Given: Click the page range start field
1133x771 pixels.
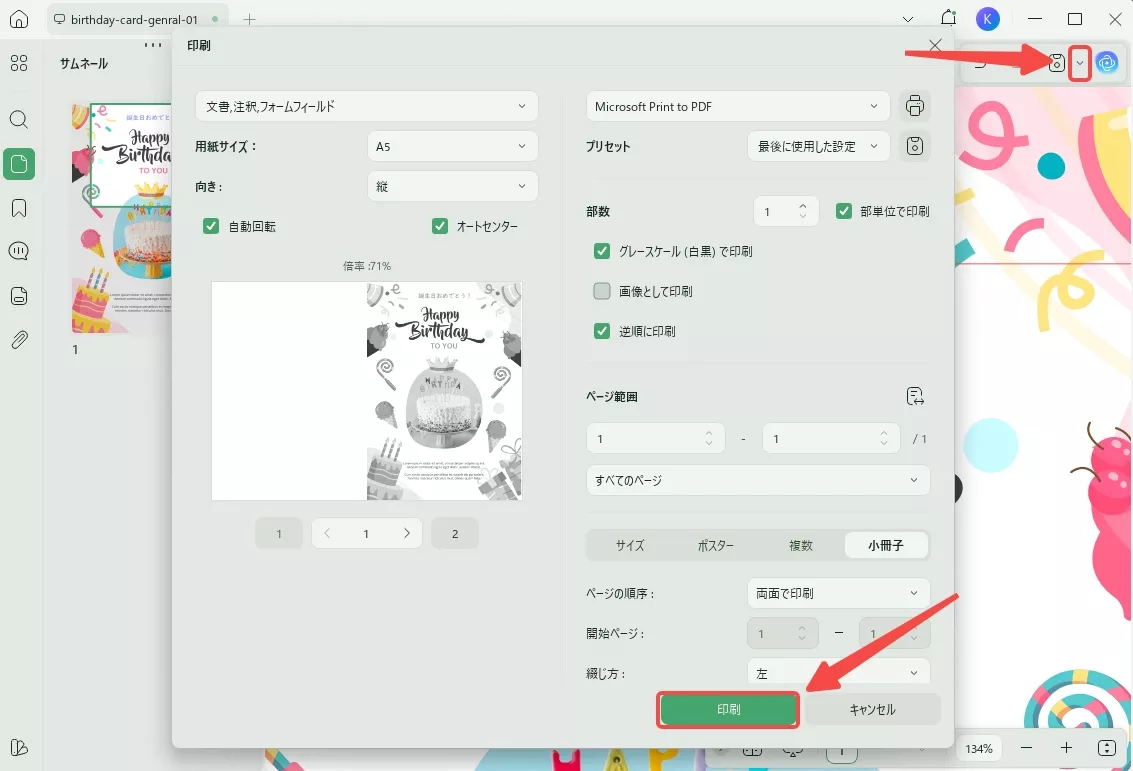Looking at the screenshot, I should 655,439.
